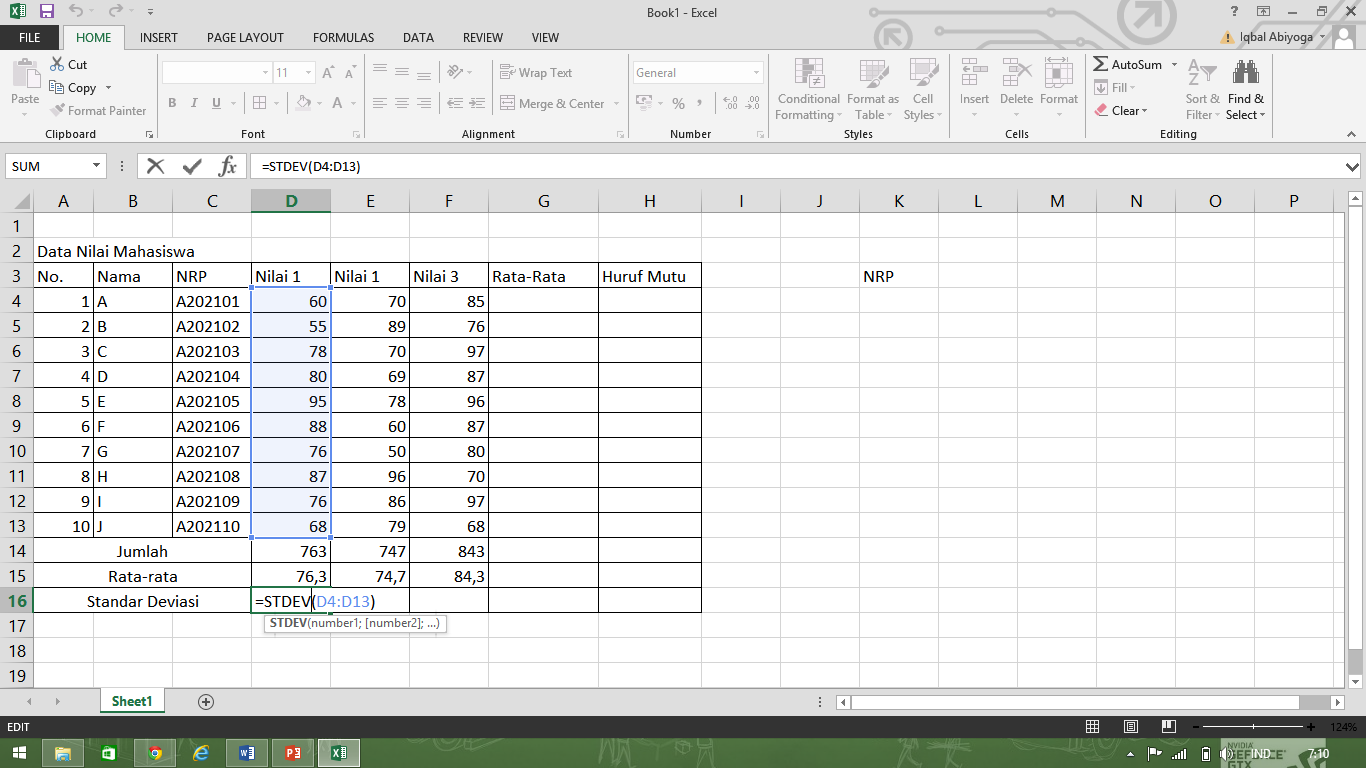Switch to the PAGE LAYOUT tab
This screenshot has height=768, width=1366.
click(x=245, y=37)
